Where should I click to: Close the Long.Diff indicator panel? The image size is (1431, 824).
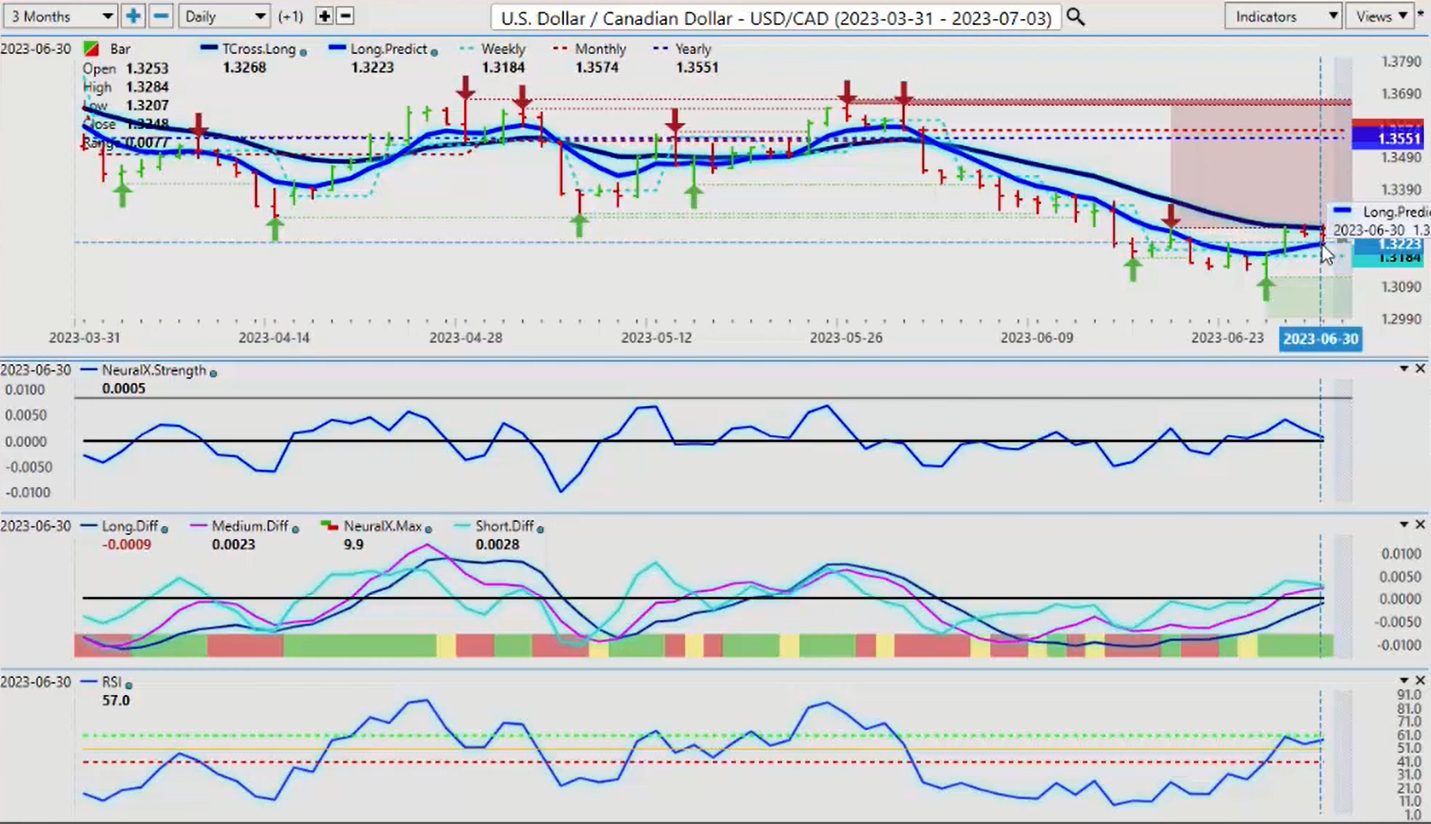pyautogui.click(x=1420, y=524)
